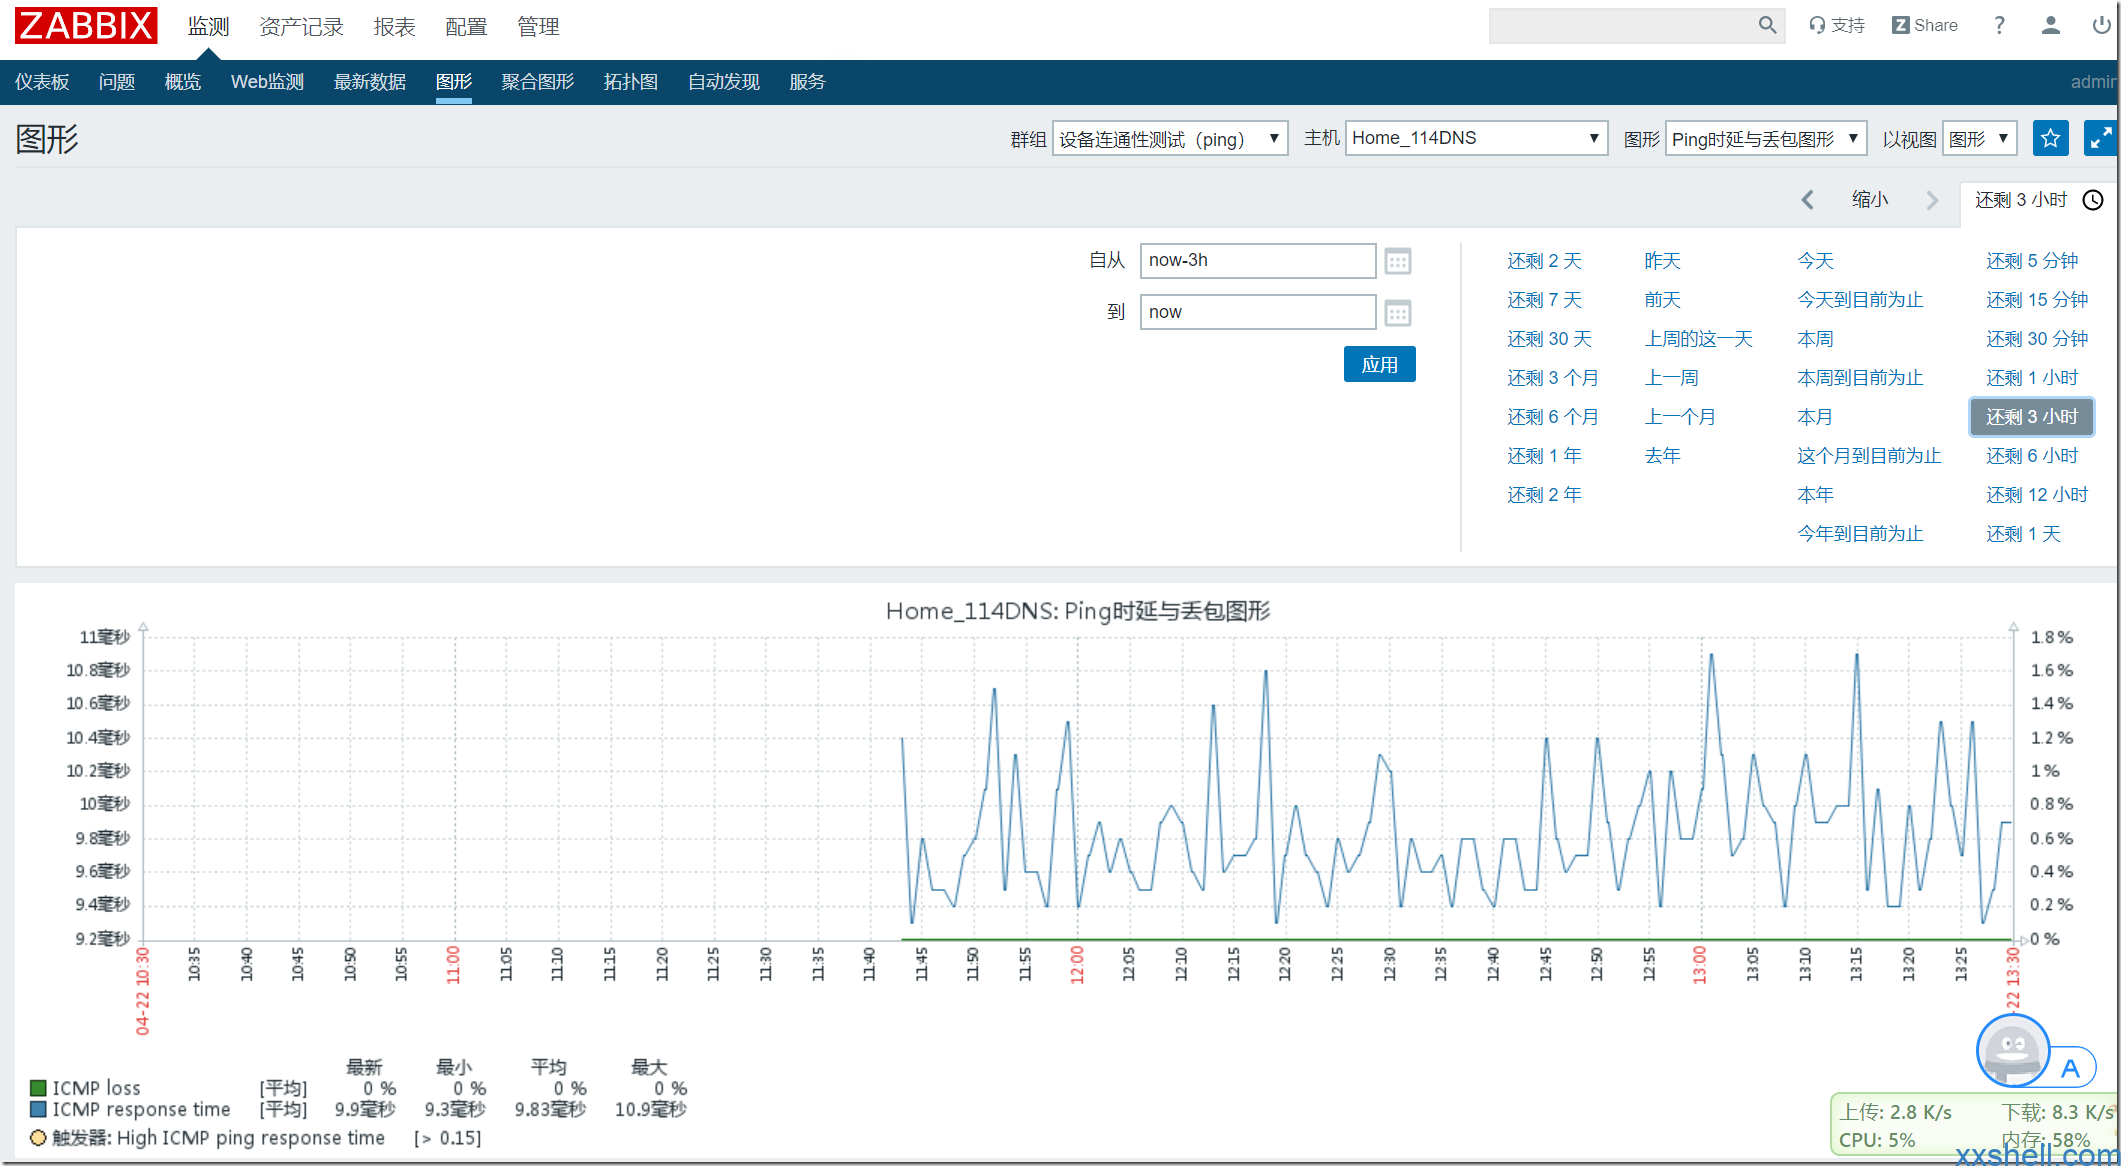Click the top search box
The height and width of the screenshot is (1166, 2121).
click(x=1636, y=25)
